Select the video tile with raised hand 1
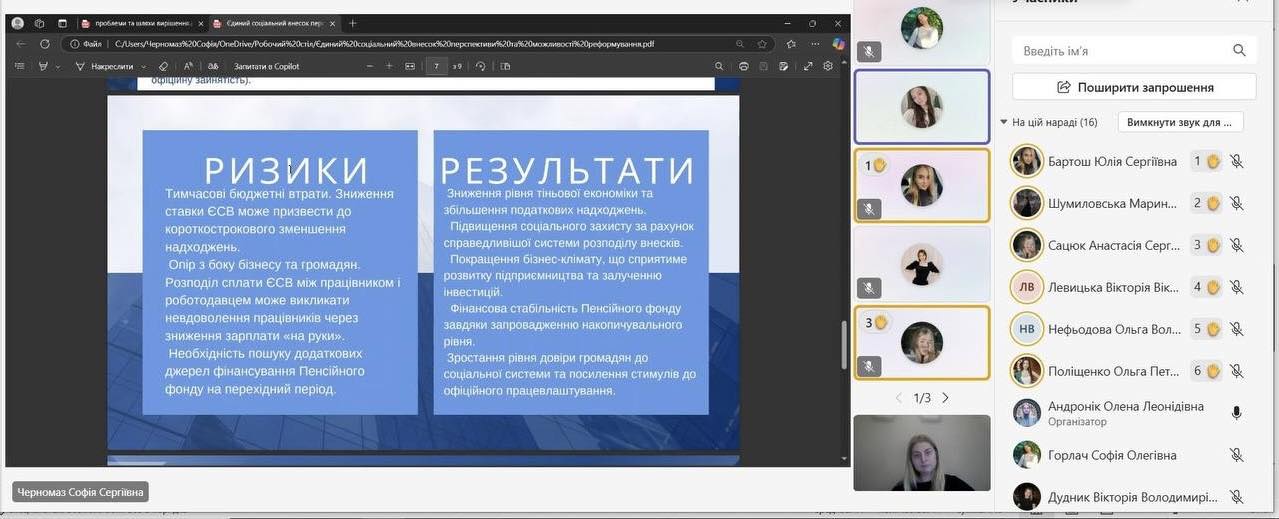This screenshot has width=1279, height=519. click(922, 185)
